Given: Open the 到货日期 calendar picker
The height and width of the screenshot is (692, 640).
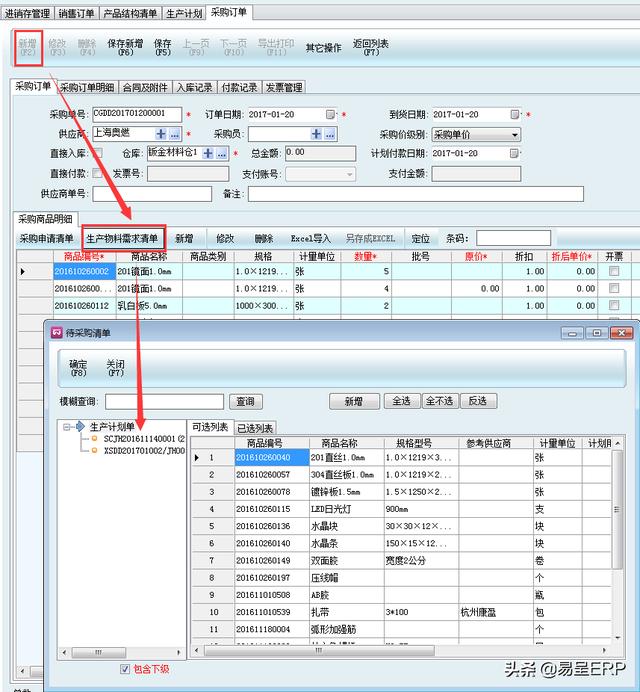Looking at the screenshot, I should click(515, 114).
